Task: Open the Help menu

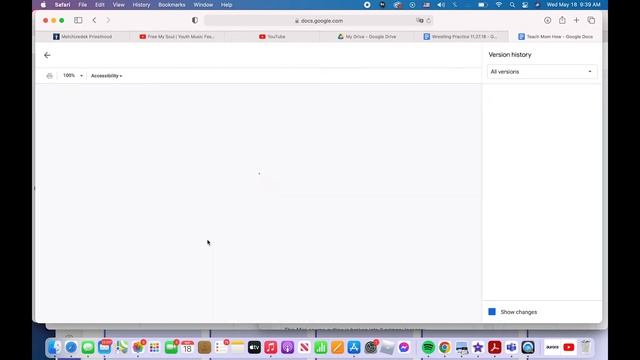Action: [x=227, y=5]
